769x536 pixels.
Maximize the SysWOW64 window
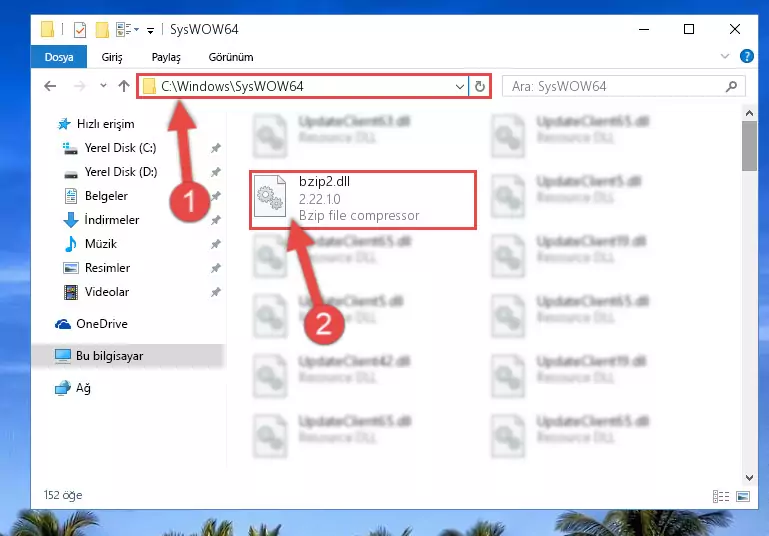coord(689,29)
